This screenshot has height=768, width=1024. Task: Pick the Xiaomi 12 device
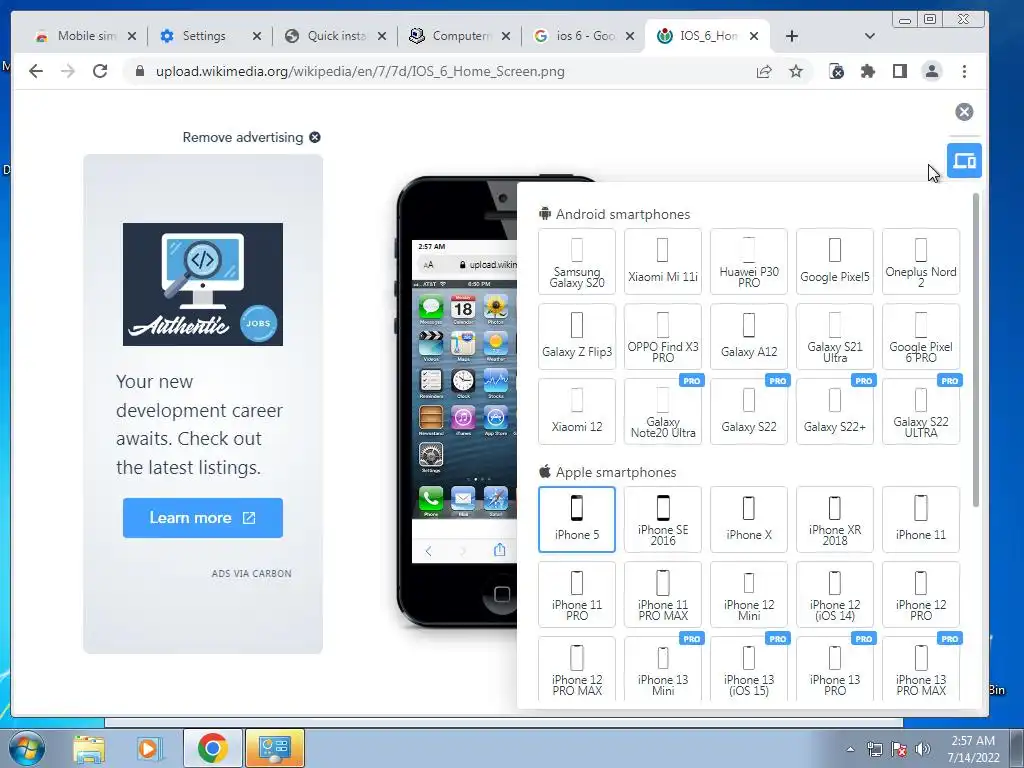click(x=577, y=412)
